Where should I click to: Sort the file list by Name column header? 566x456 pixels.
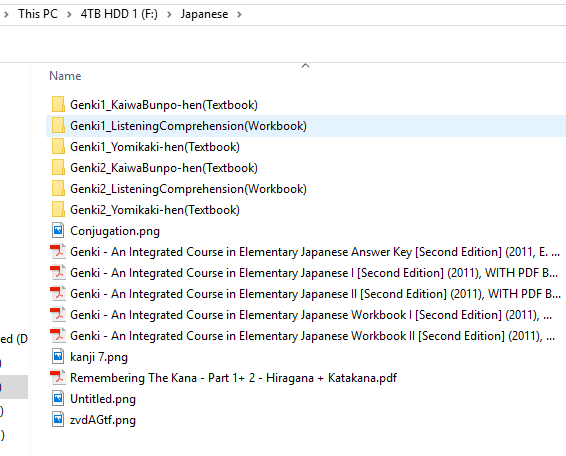point(65,76)
